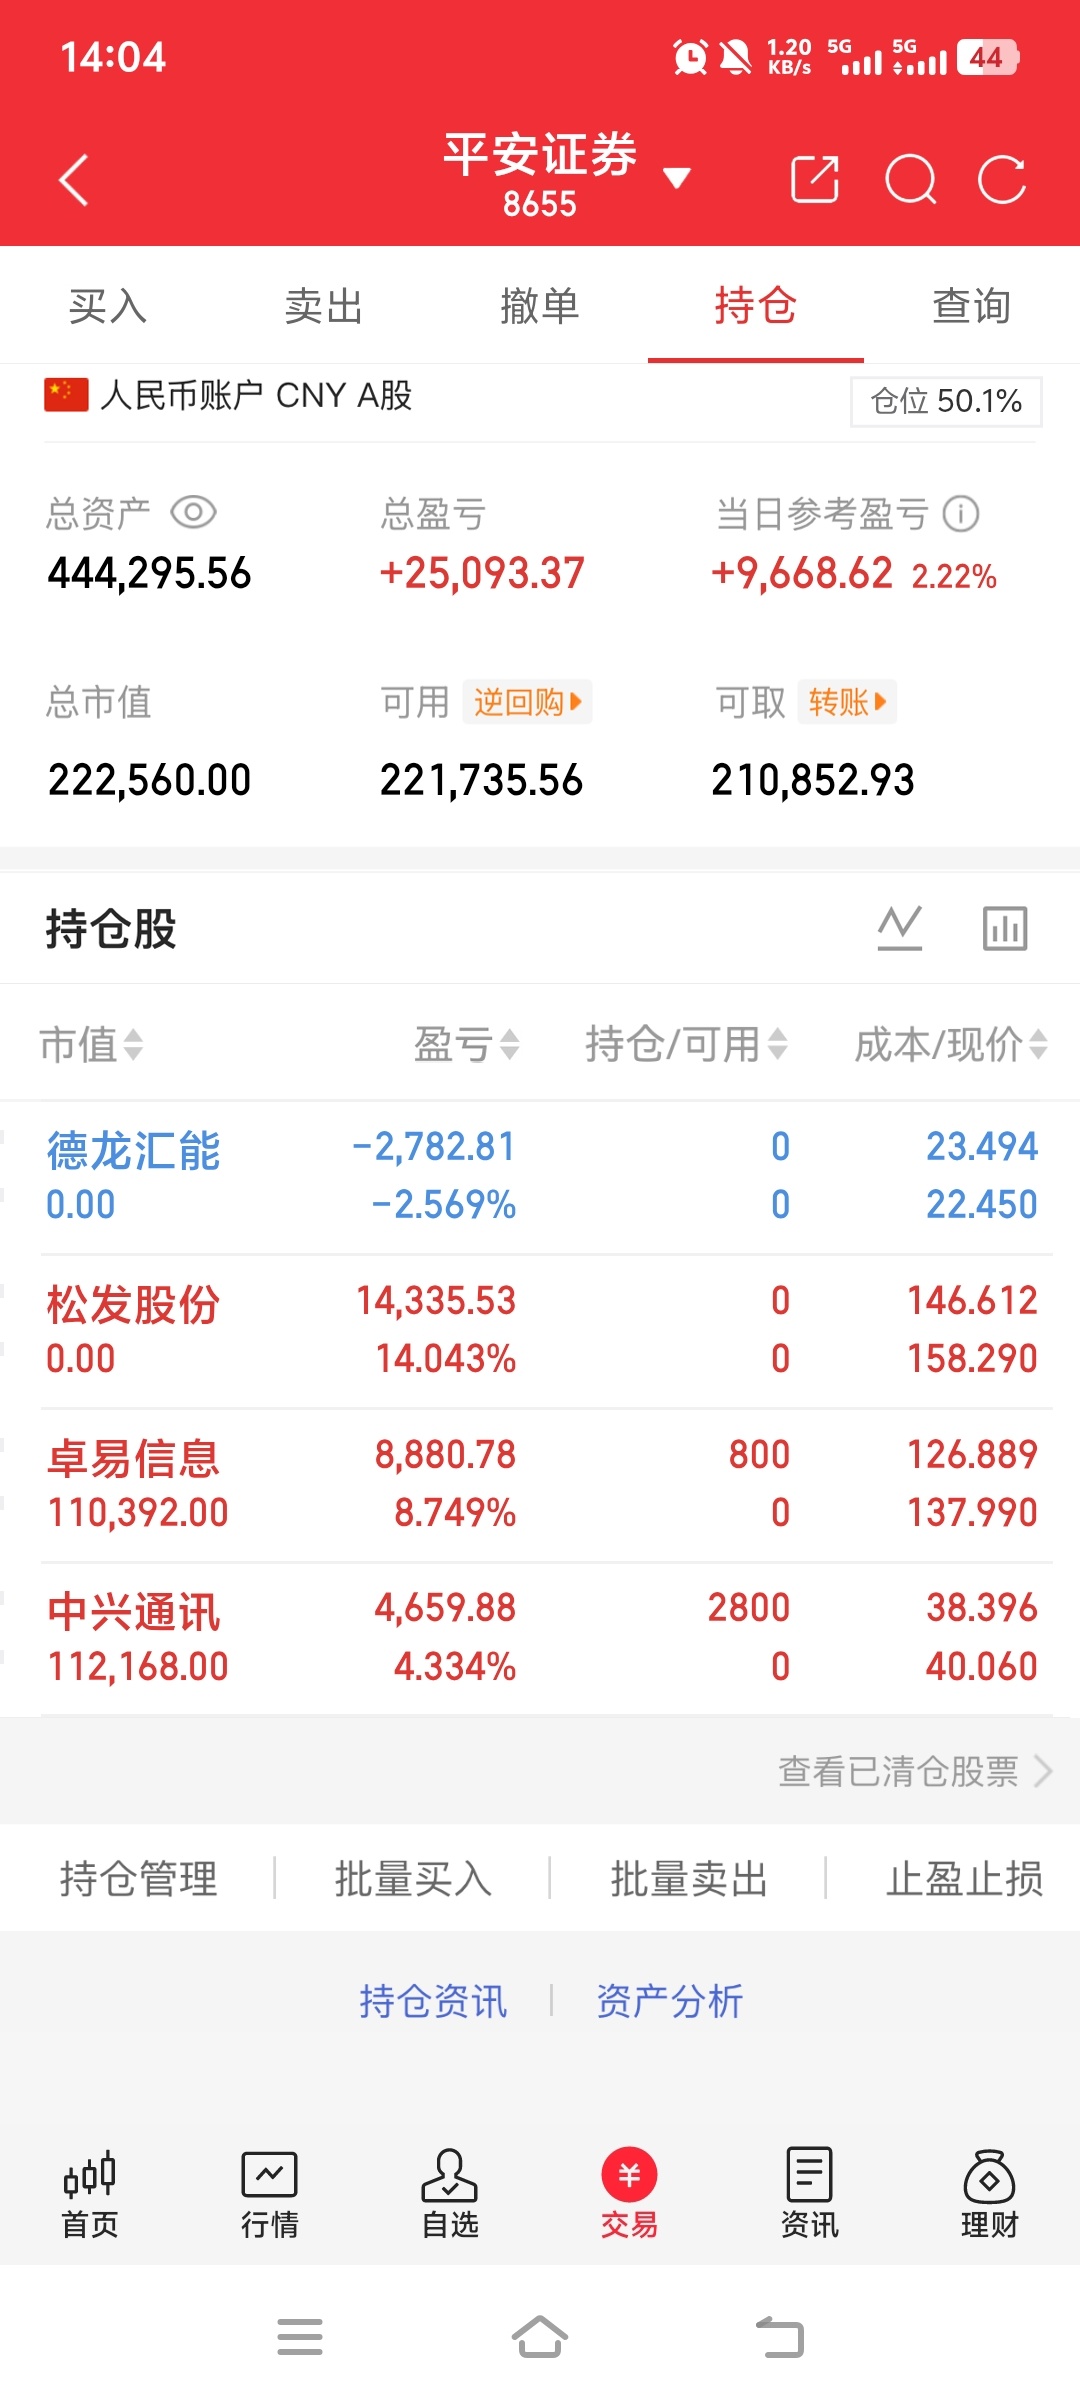Tap total assets value 444,295.56
The width and height of the screenshot is (1080, 2400).
pos(149,574)
